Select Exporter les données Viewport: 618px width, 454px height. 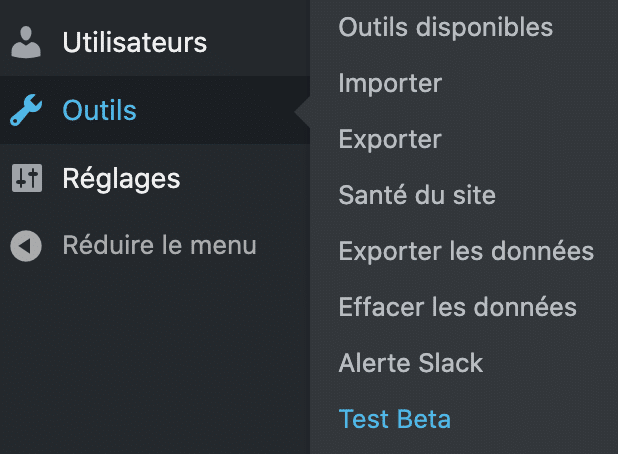[x=466, y=251]
